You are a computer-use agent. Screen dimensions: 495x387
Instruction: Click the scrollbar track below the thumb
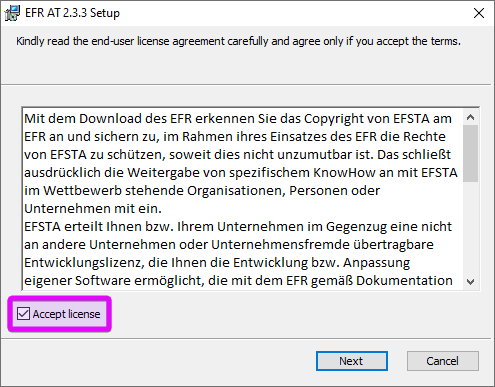pyautogui.click(x=470, y=228)
